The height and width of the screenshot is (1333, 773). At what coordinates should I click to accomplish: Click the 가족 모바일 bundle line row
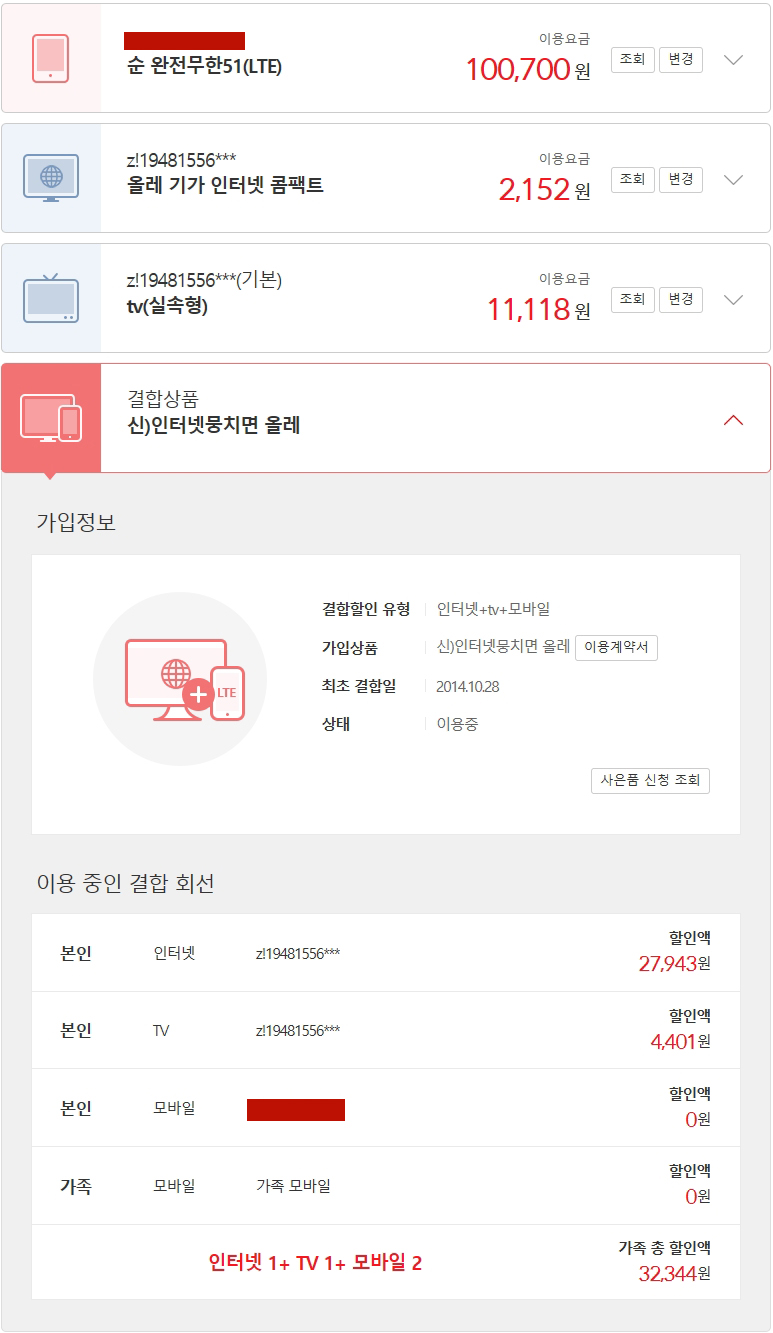(x=386, y=1186)
